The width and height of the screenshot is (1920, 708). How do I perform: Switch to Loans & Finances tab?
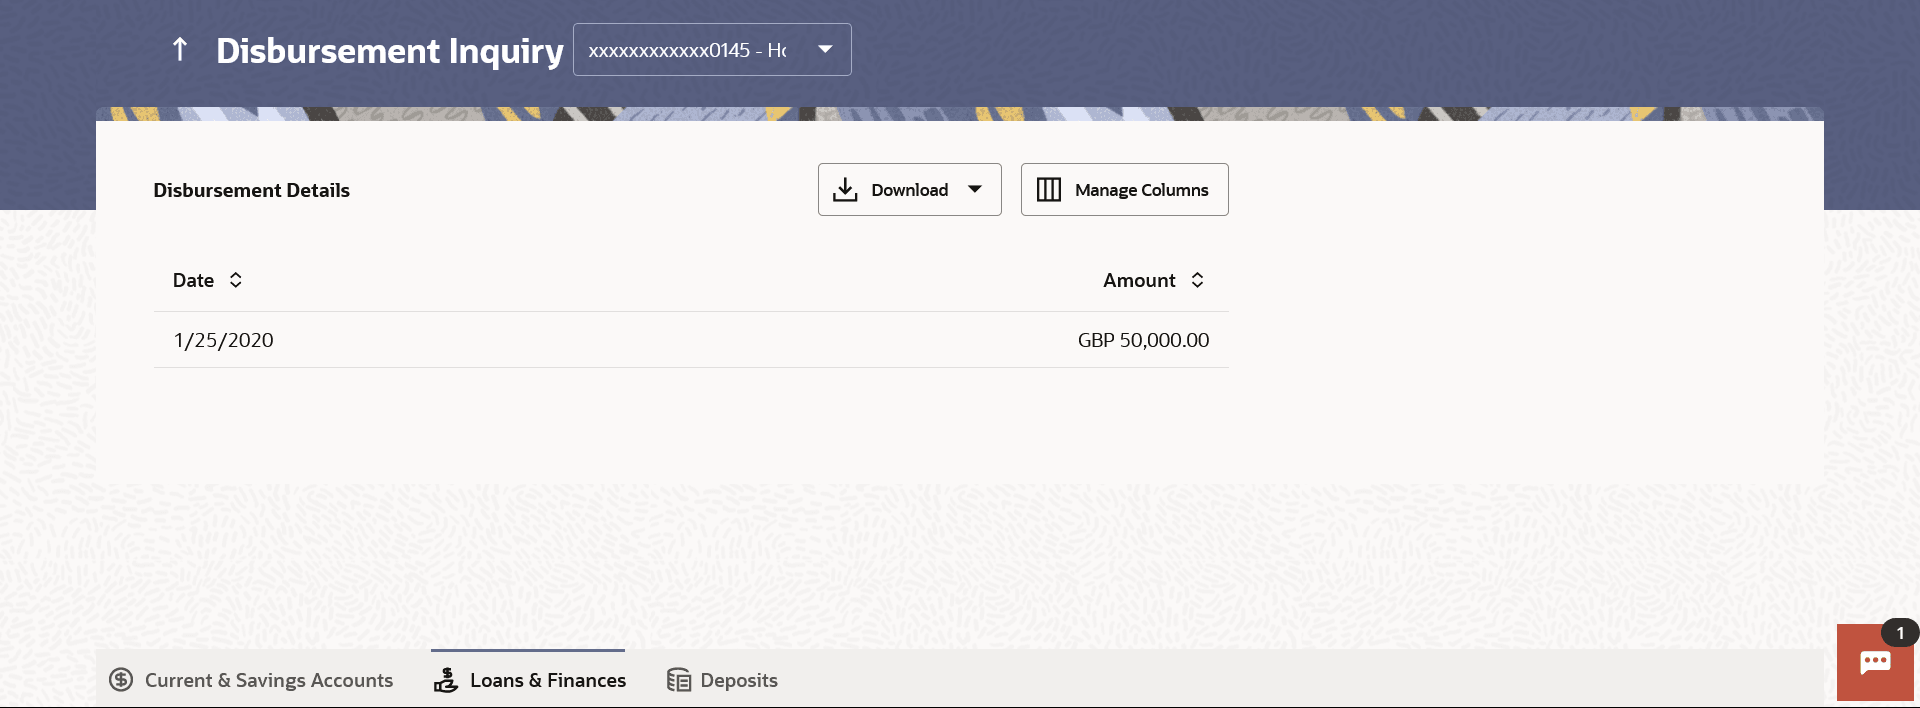pyautogui.click(x=529, y=680)
